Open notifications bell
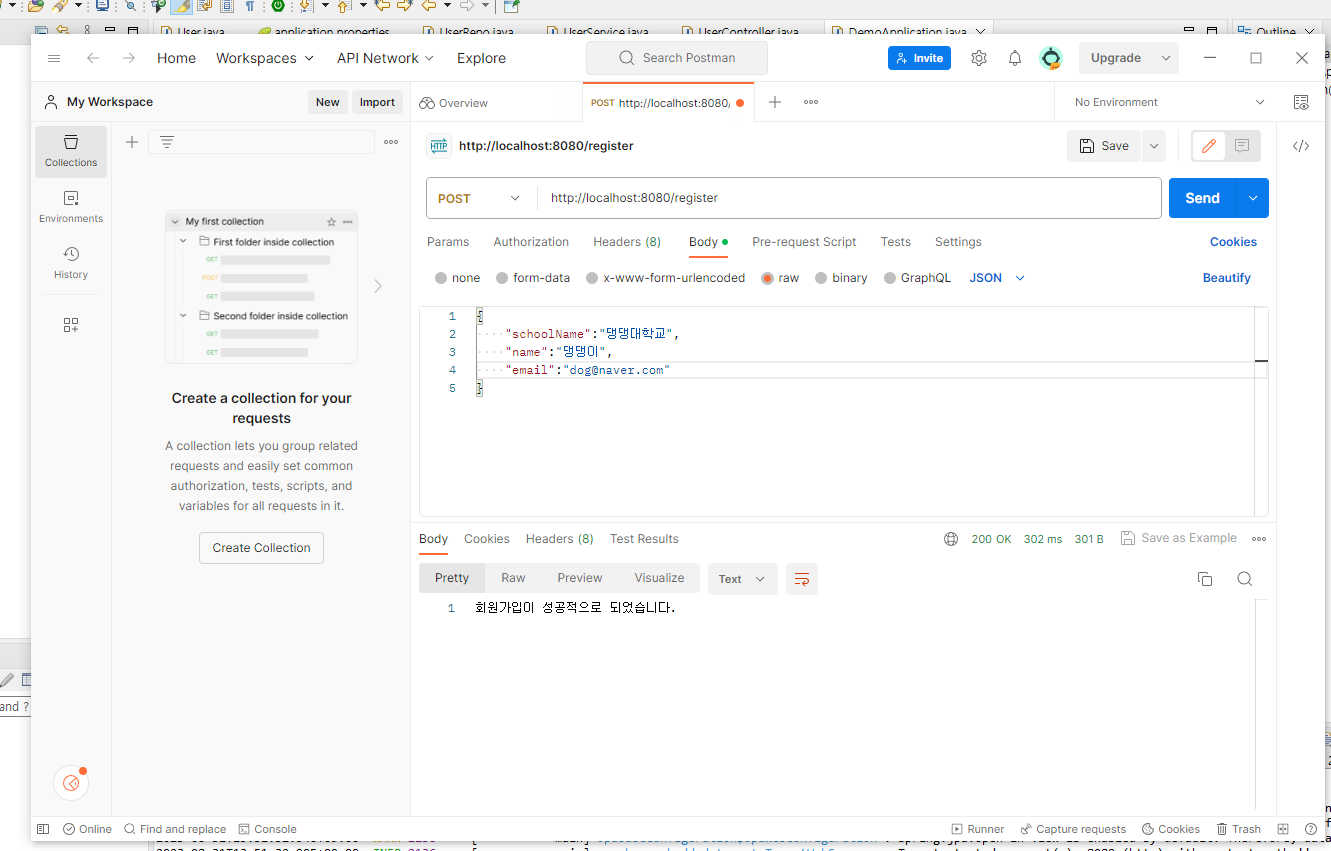This screenshot has height=851, width=1331. coord(1015,58)
